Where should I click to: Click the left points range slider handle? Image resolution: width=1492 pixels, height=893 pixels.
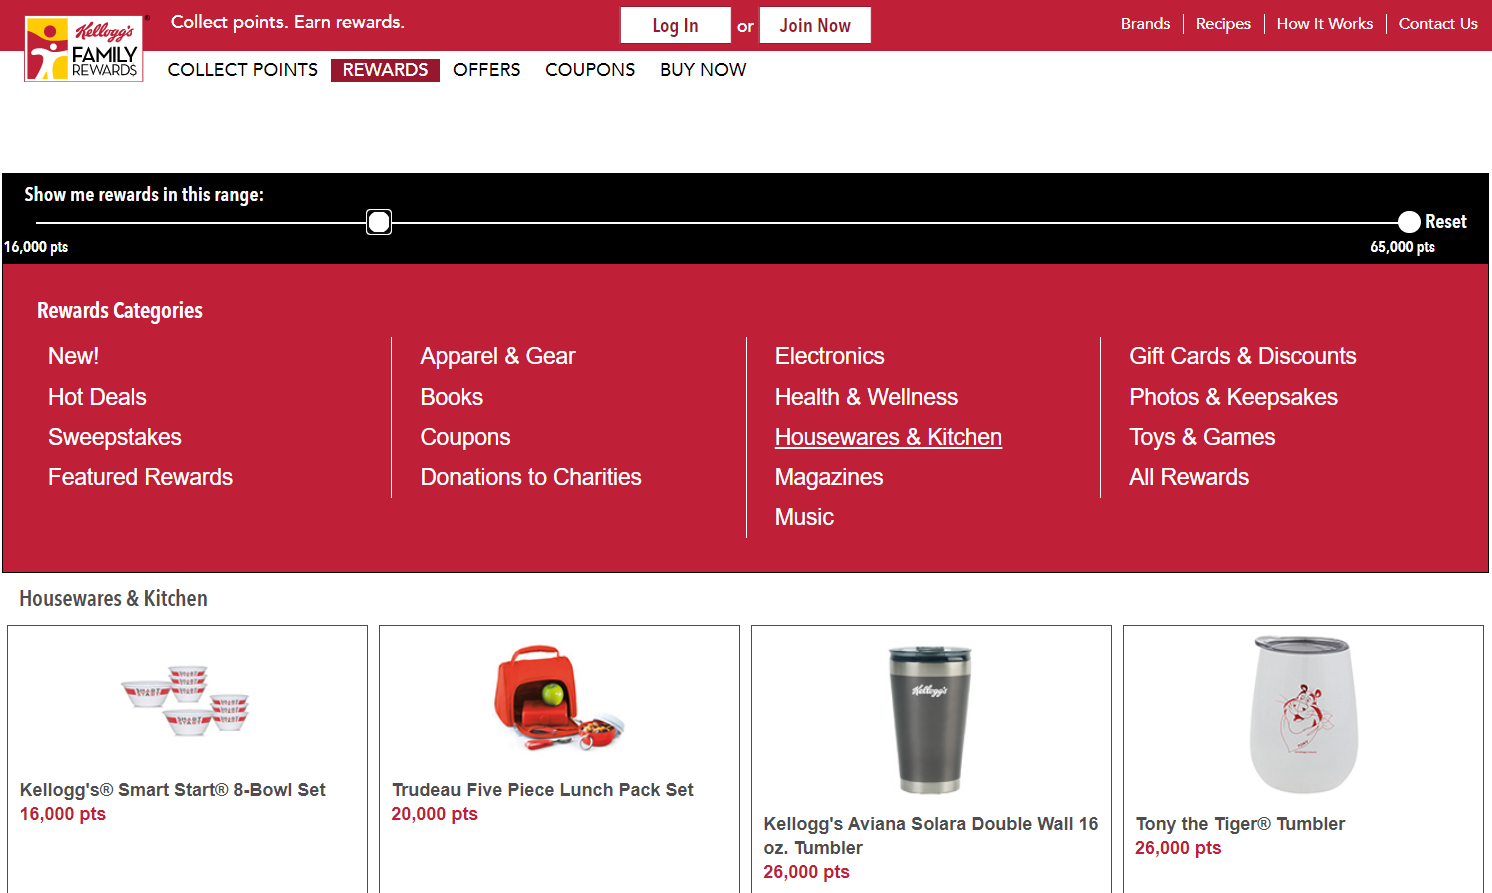[379, 222]
